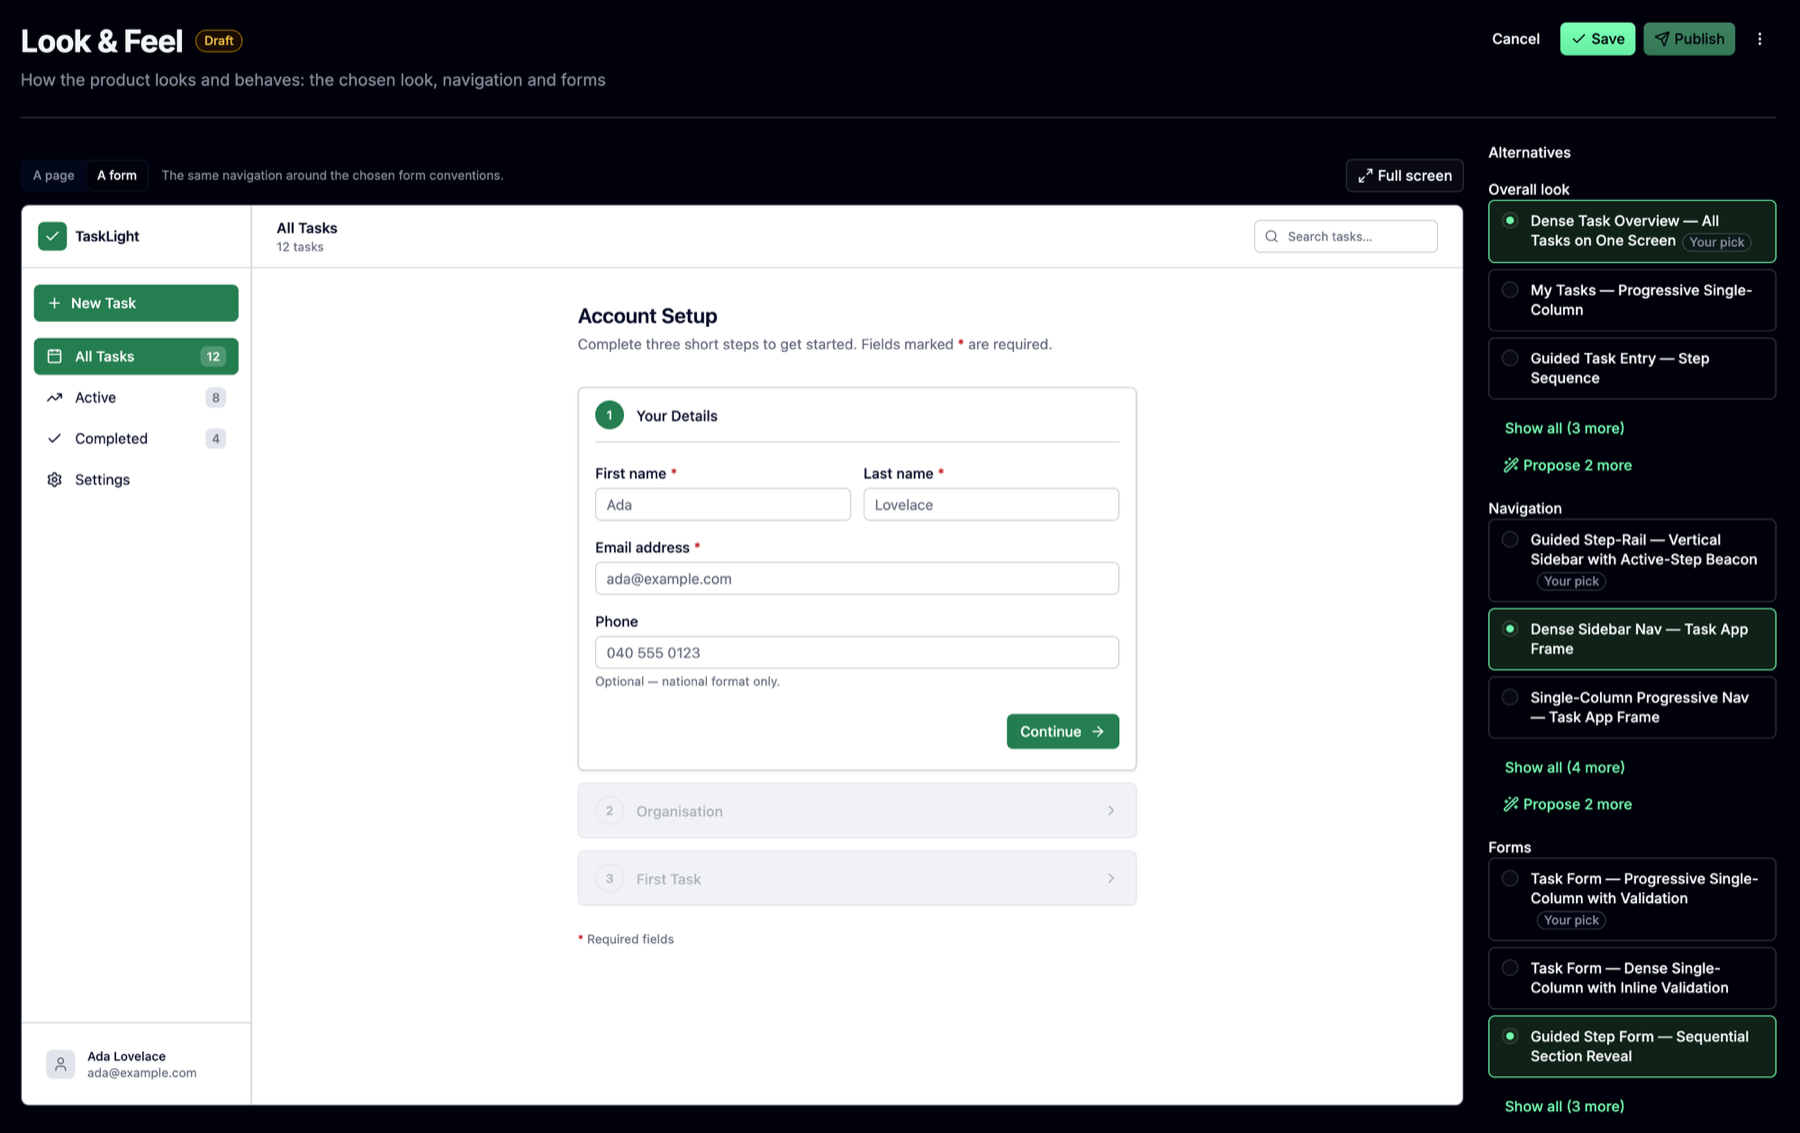
Task: Select Single-Column Progressive Nav option
Action: coord(1632,707)
